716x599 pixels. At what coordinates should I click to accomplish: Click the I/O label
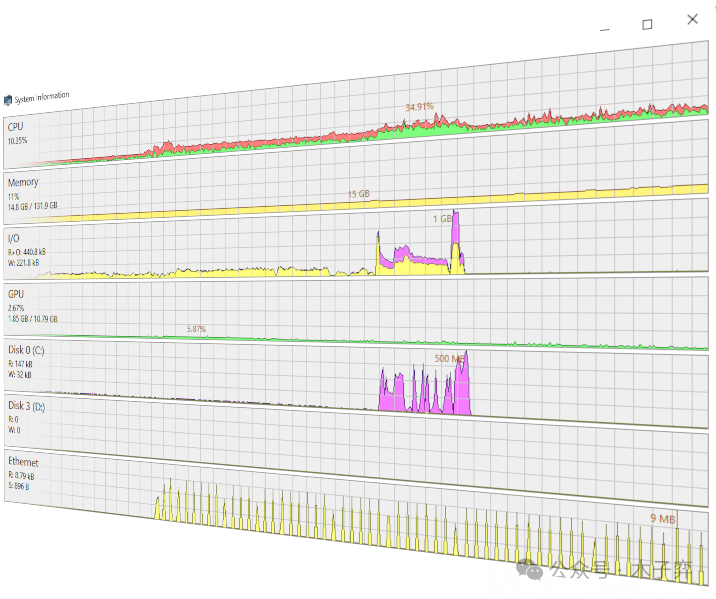click(14, 238)
